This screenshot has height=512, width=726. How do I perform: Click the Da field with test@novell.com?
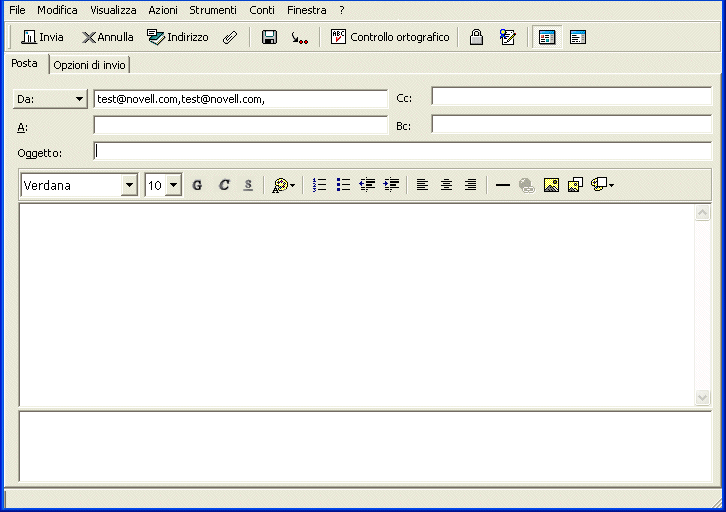pyautogui.click(x=240, y=99)
